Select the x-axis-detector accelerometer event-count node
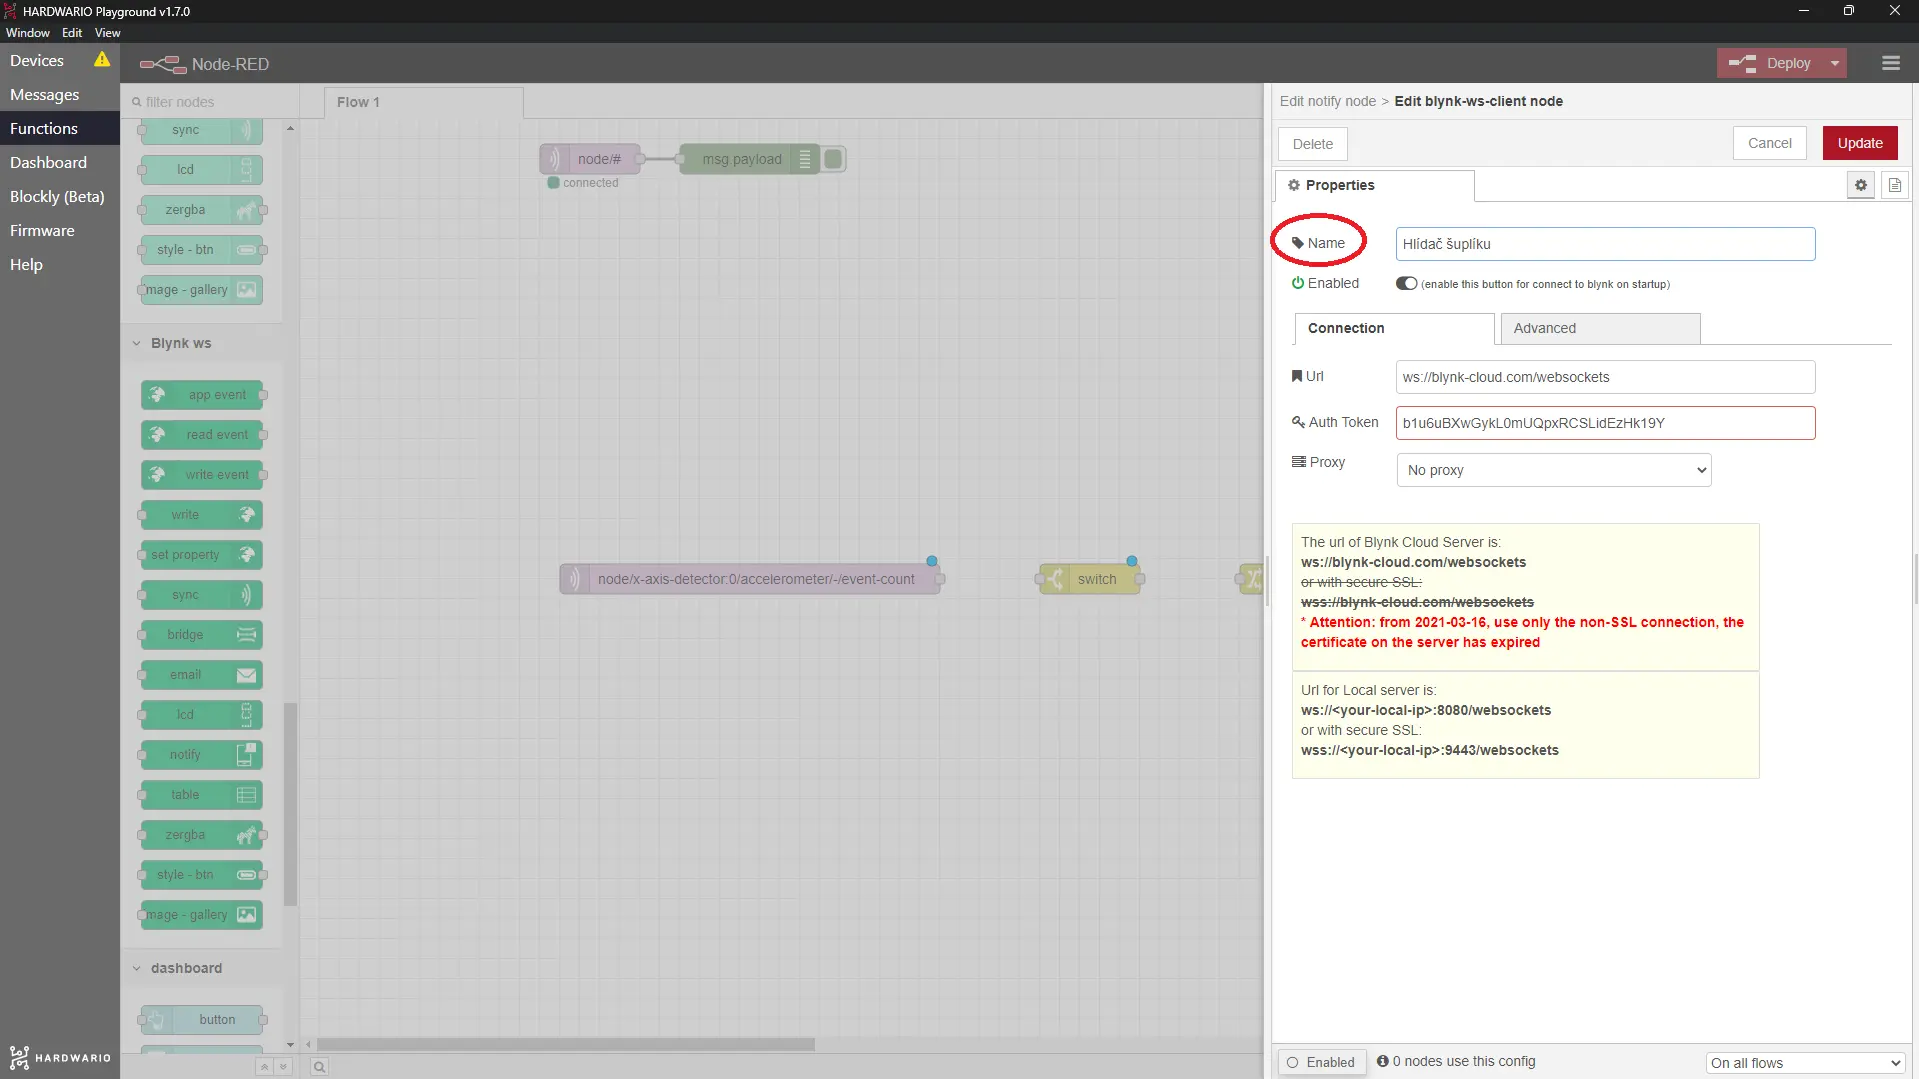 (750, 579)
